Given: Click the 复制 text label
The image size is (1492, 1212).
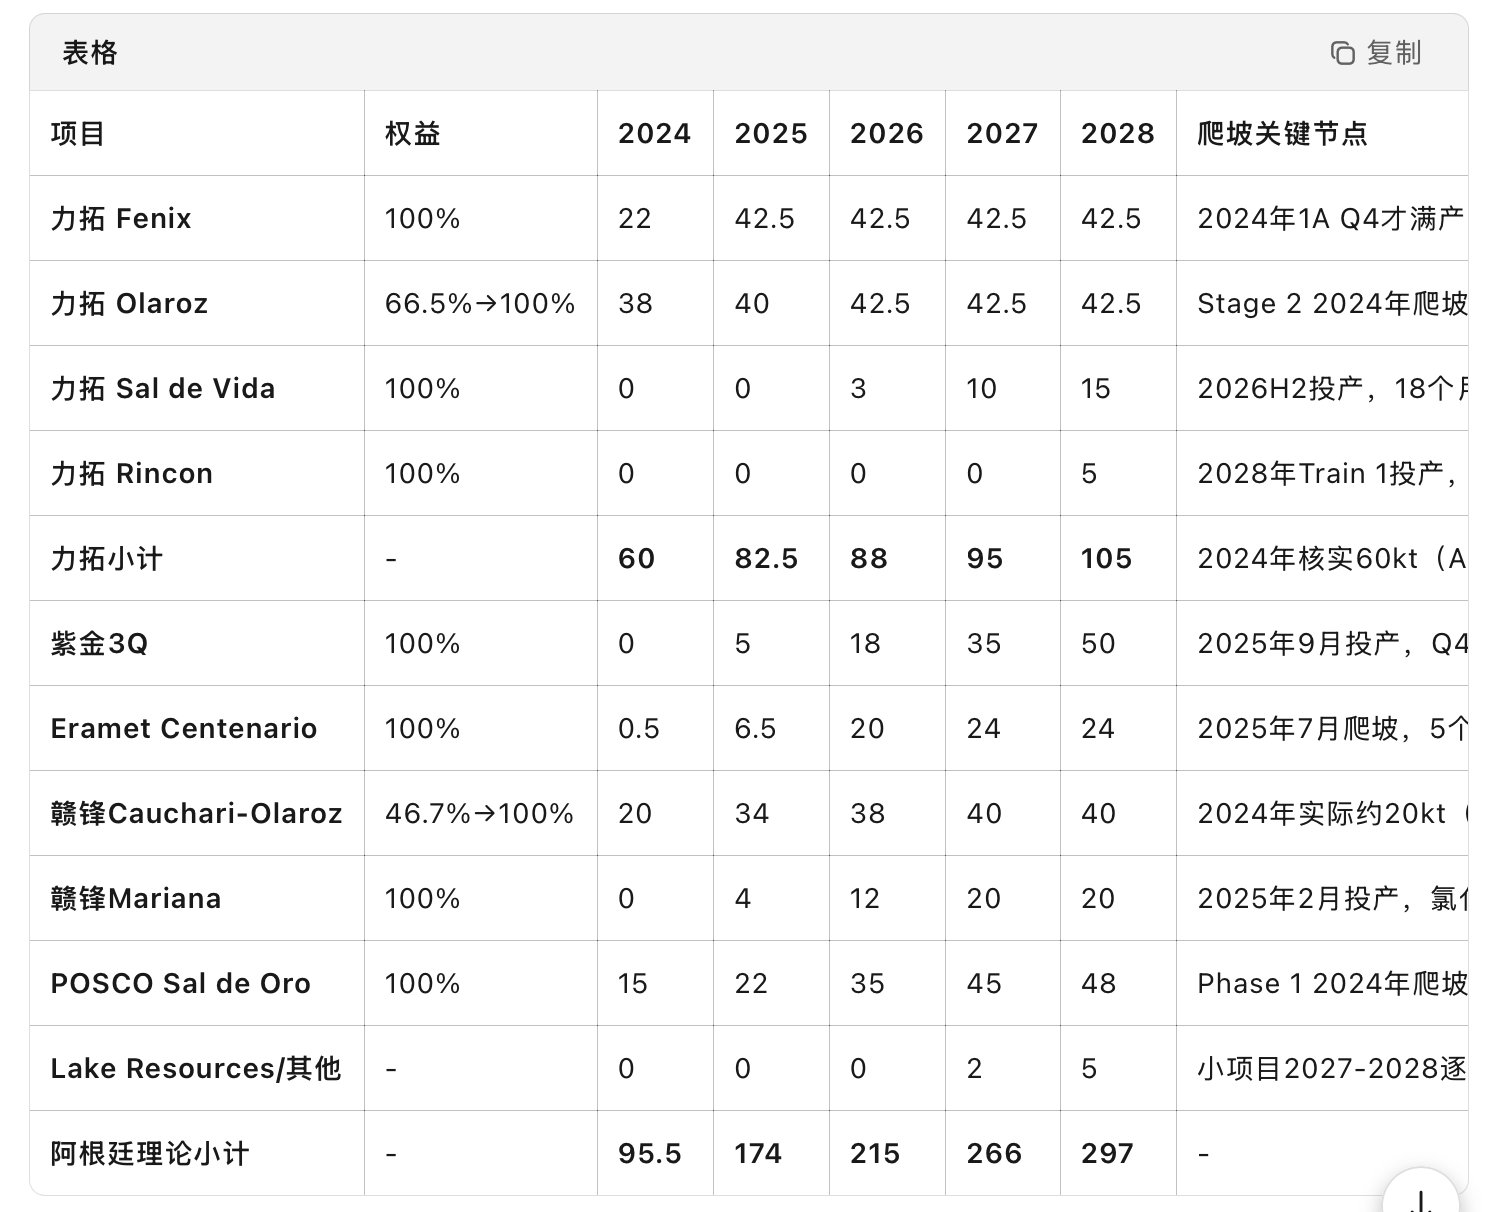Looking at the screenshot, I should pos(1394,53).
